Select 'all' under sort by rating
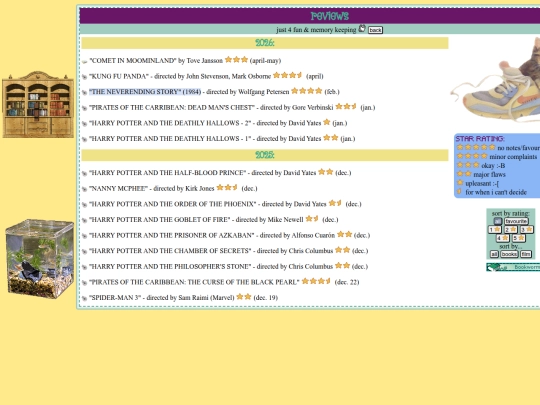The height and width of the screenshot is (405, 540). (497, 221)
